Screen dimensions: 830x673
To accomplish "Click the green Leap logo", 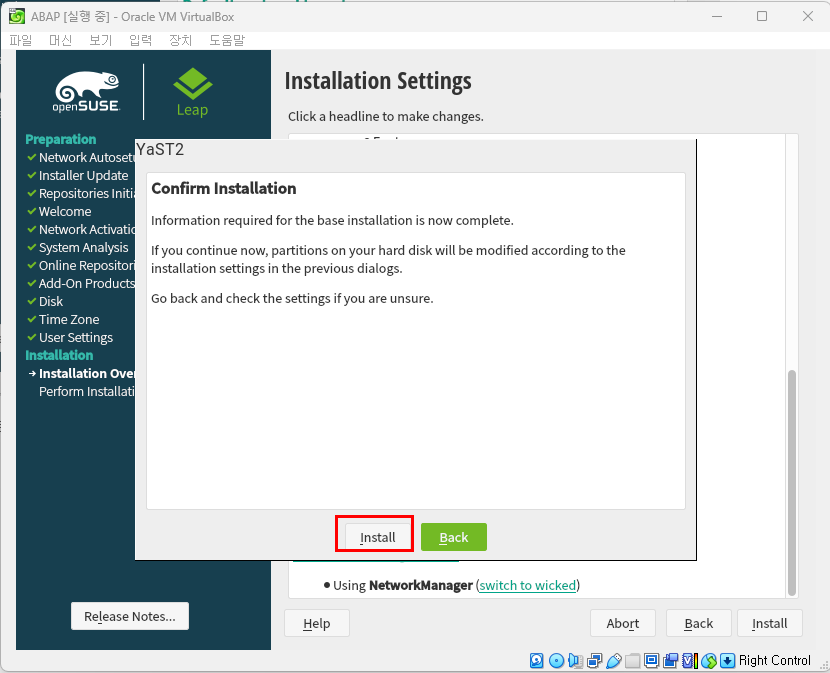I will pyautogui.click(x=192, y=92).
